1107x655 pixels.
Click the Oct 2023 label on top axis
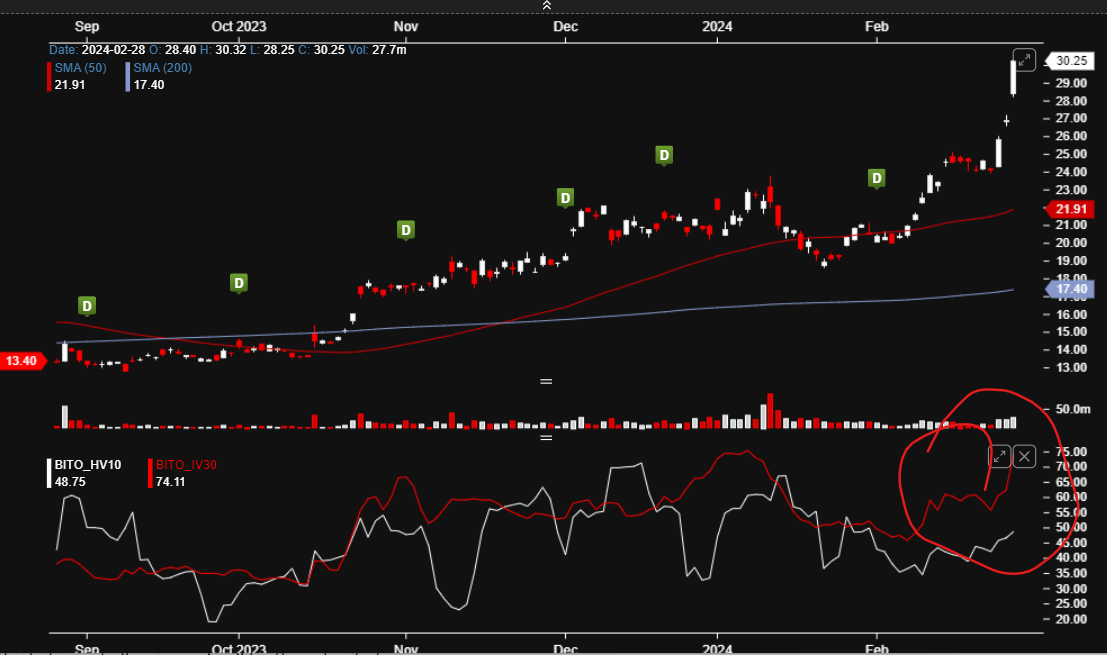coord(239,26)
